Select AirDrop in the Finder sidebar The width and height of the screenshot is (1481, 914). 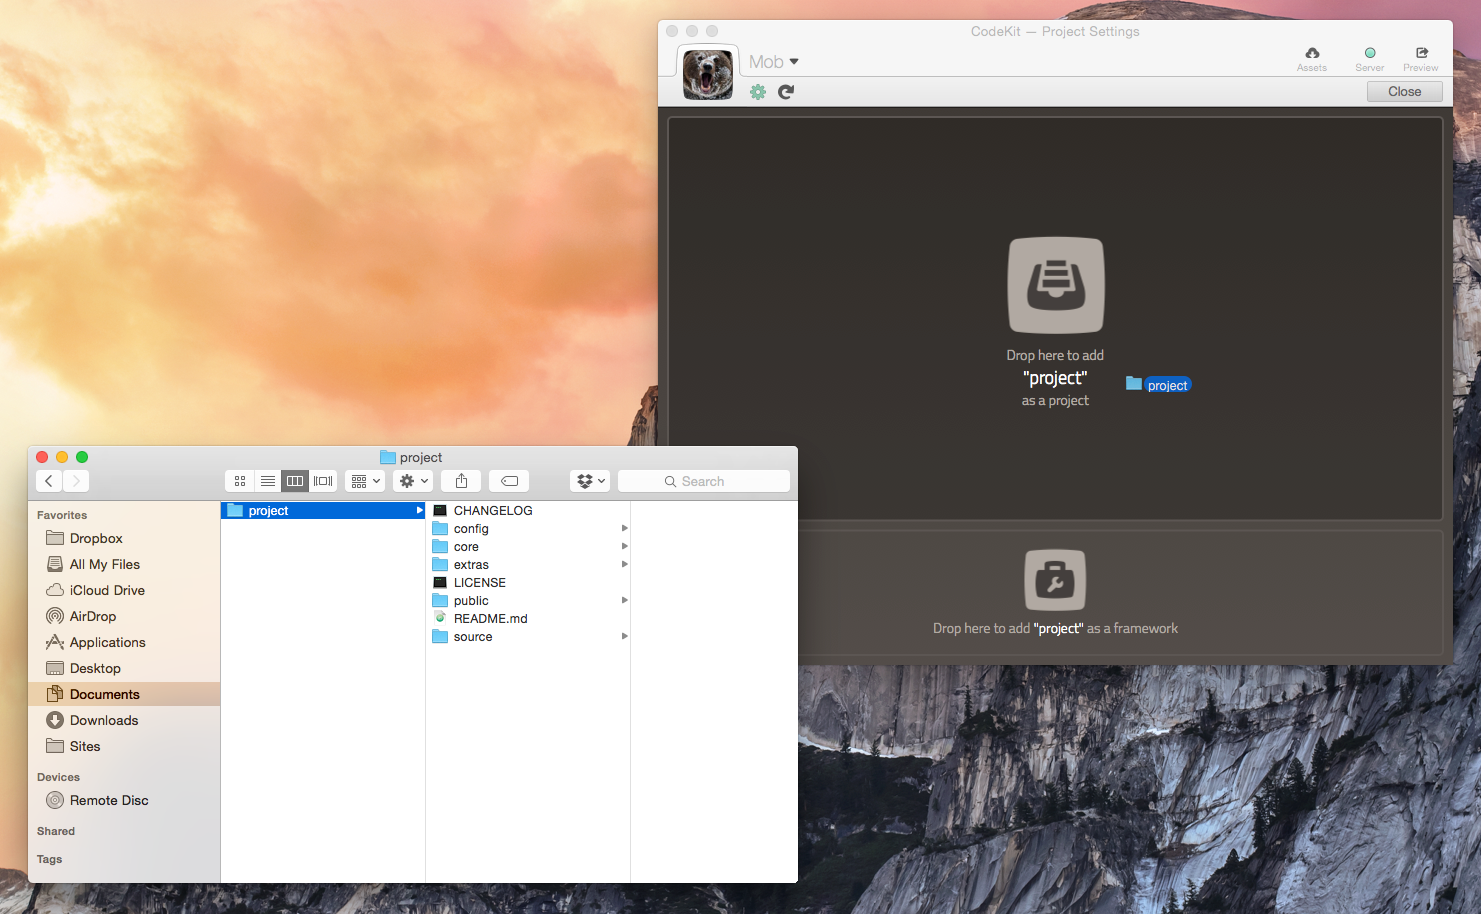pos(124,616)
